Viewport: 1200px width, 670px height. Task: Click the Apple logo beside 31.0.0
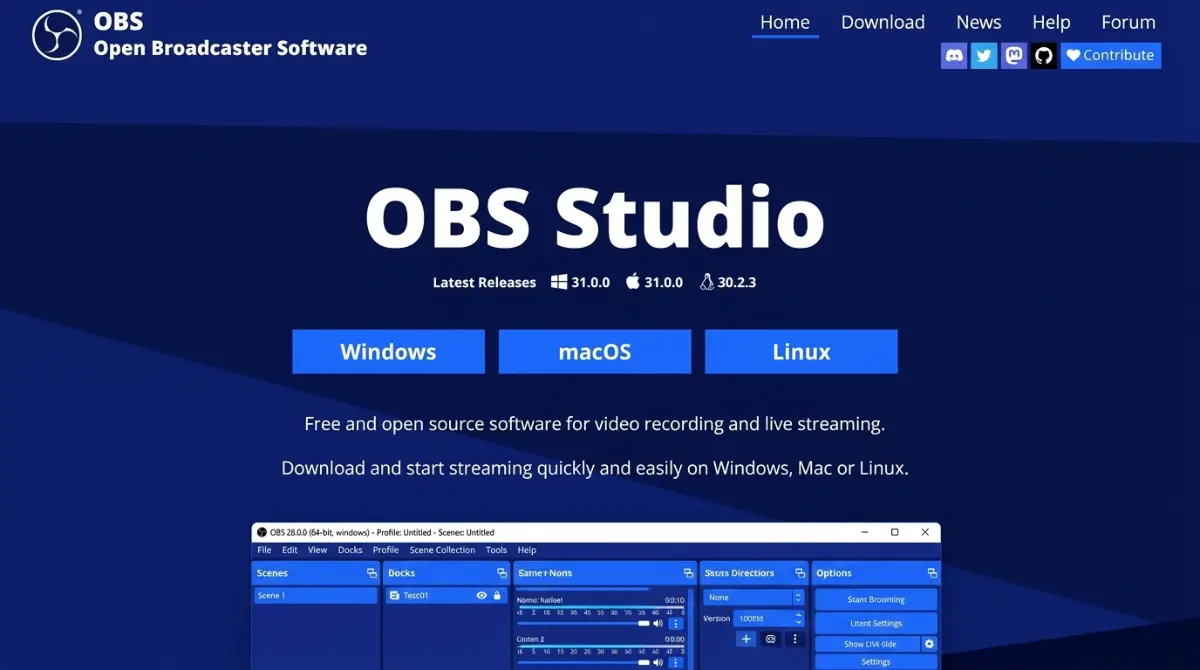pos(632,282)
